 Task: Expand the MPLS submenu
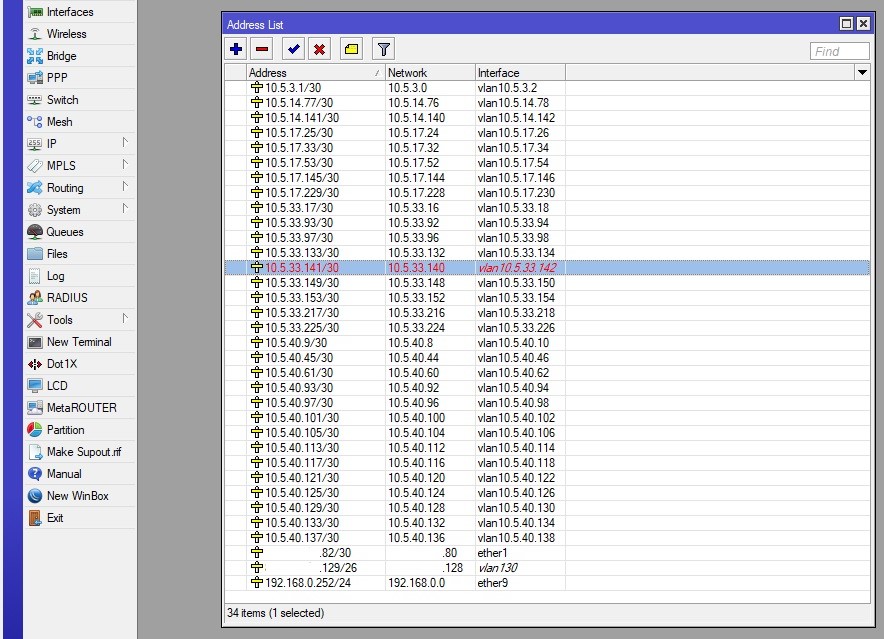point(79,166)
